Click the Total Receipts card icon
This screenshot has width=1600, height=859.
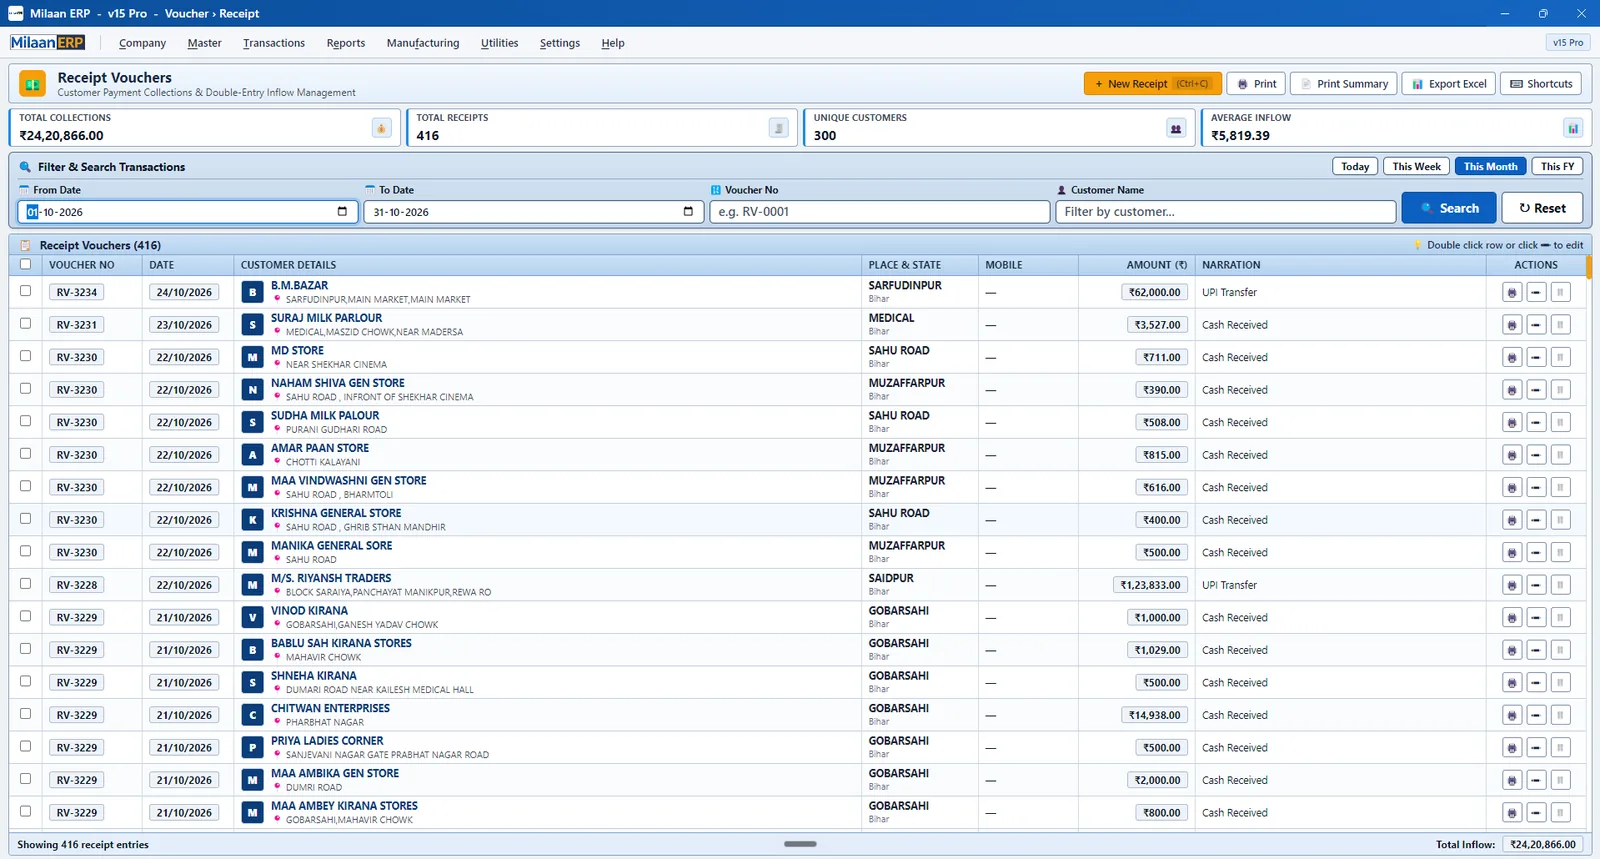(x=778, y=128)
